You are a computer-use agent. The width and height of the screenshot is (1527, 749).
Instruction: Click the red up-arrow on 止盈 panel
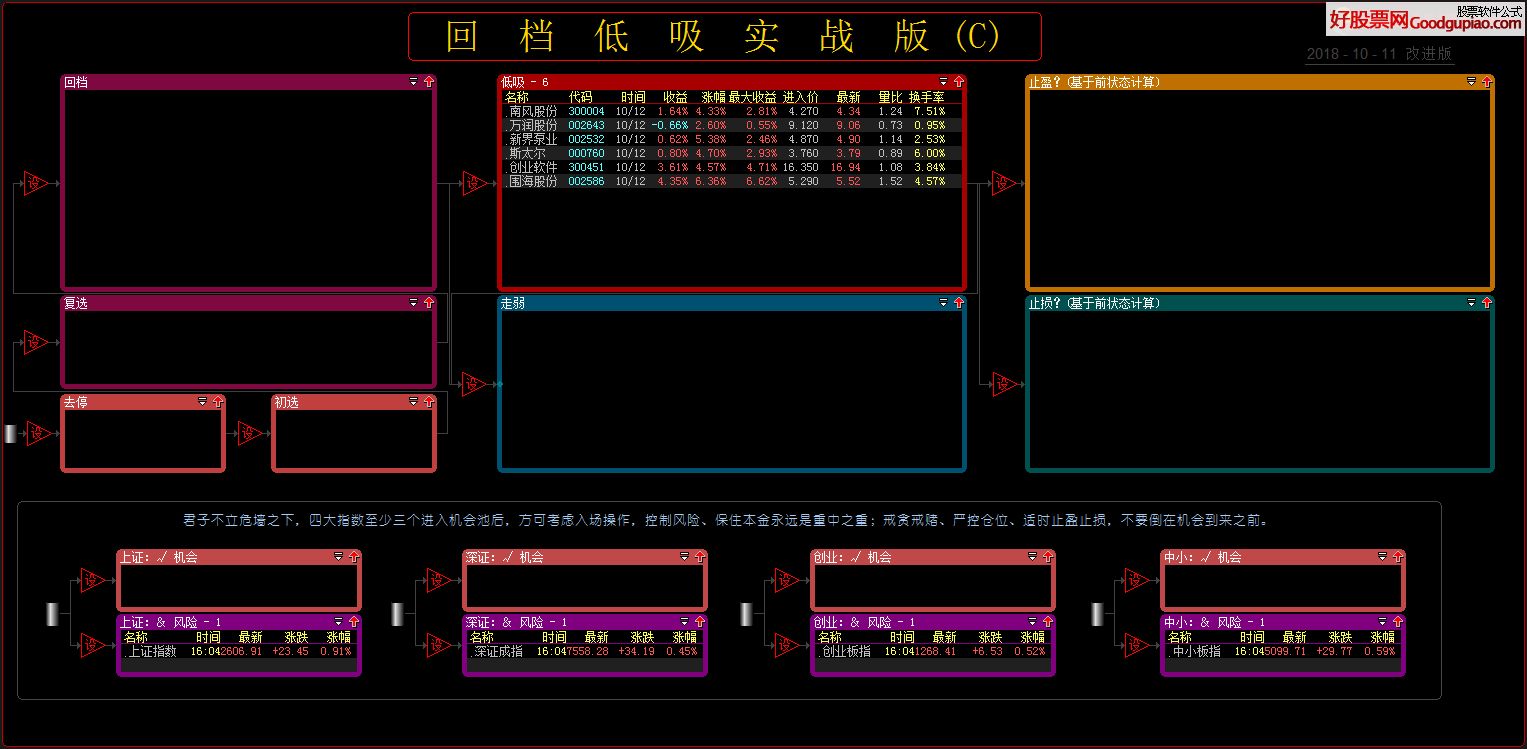[1486, 82]
